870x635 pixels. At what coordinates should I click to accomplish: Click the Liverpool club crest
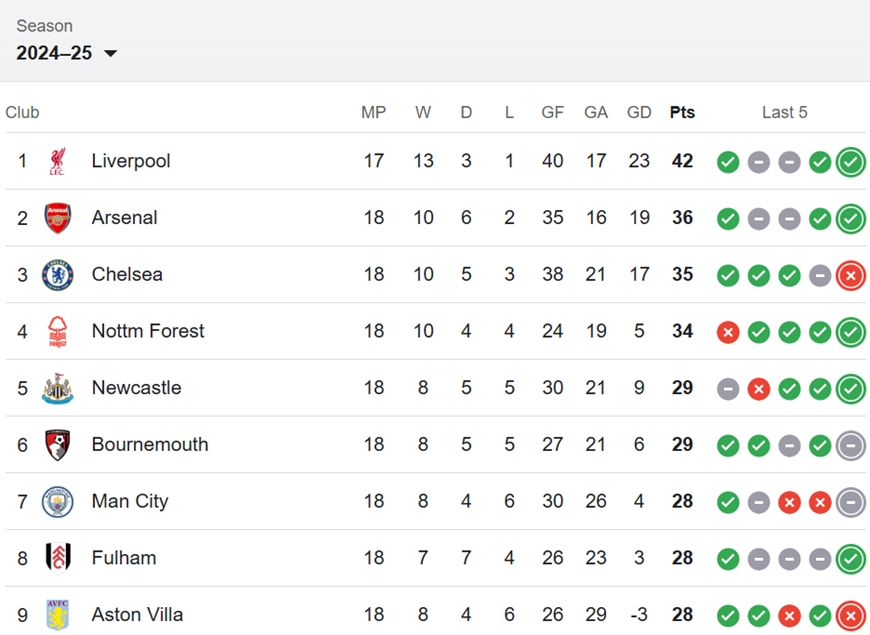coord(58,161)
